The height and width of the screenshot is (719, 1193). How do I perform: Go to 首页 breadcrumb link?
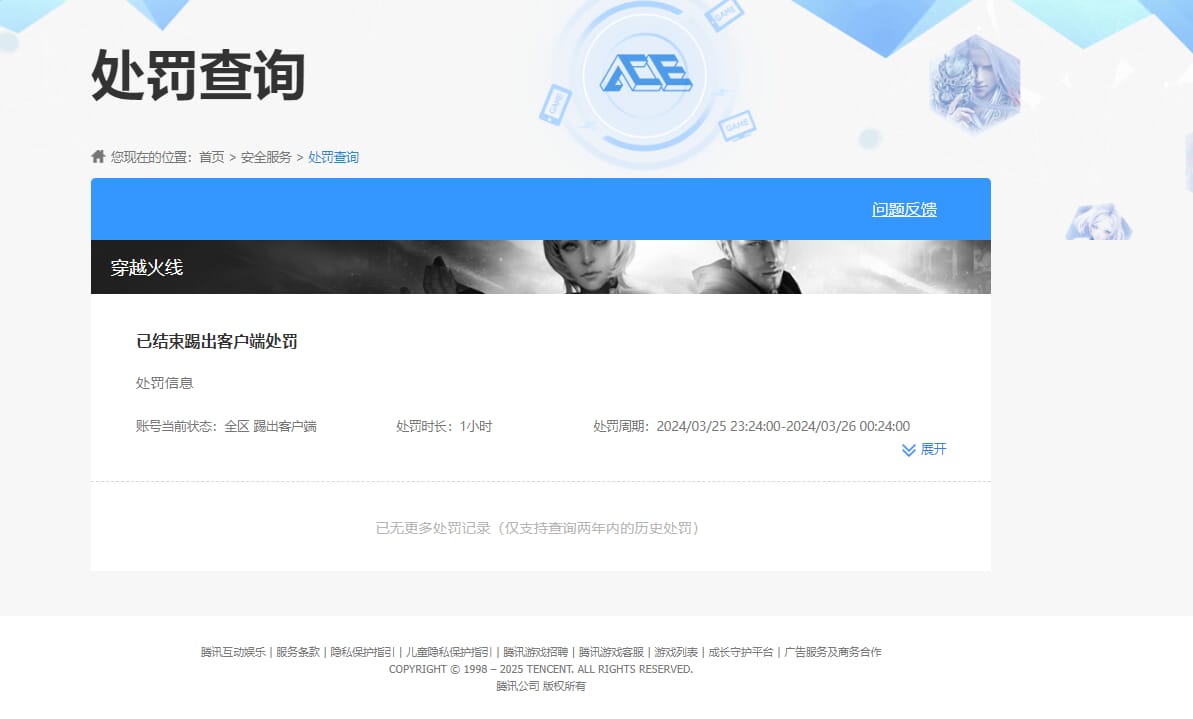coord(212,157)
